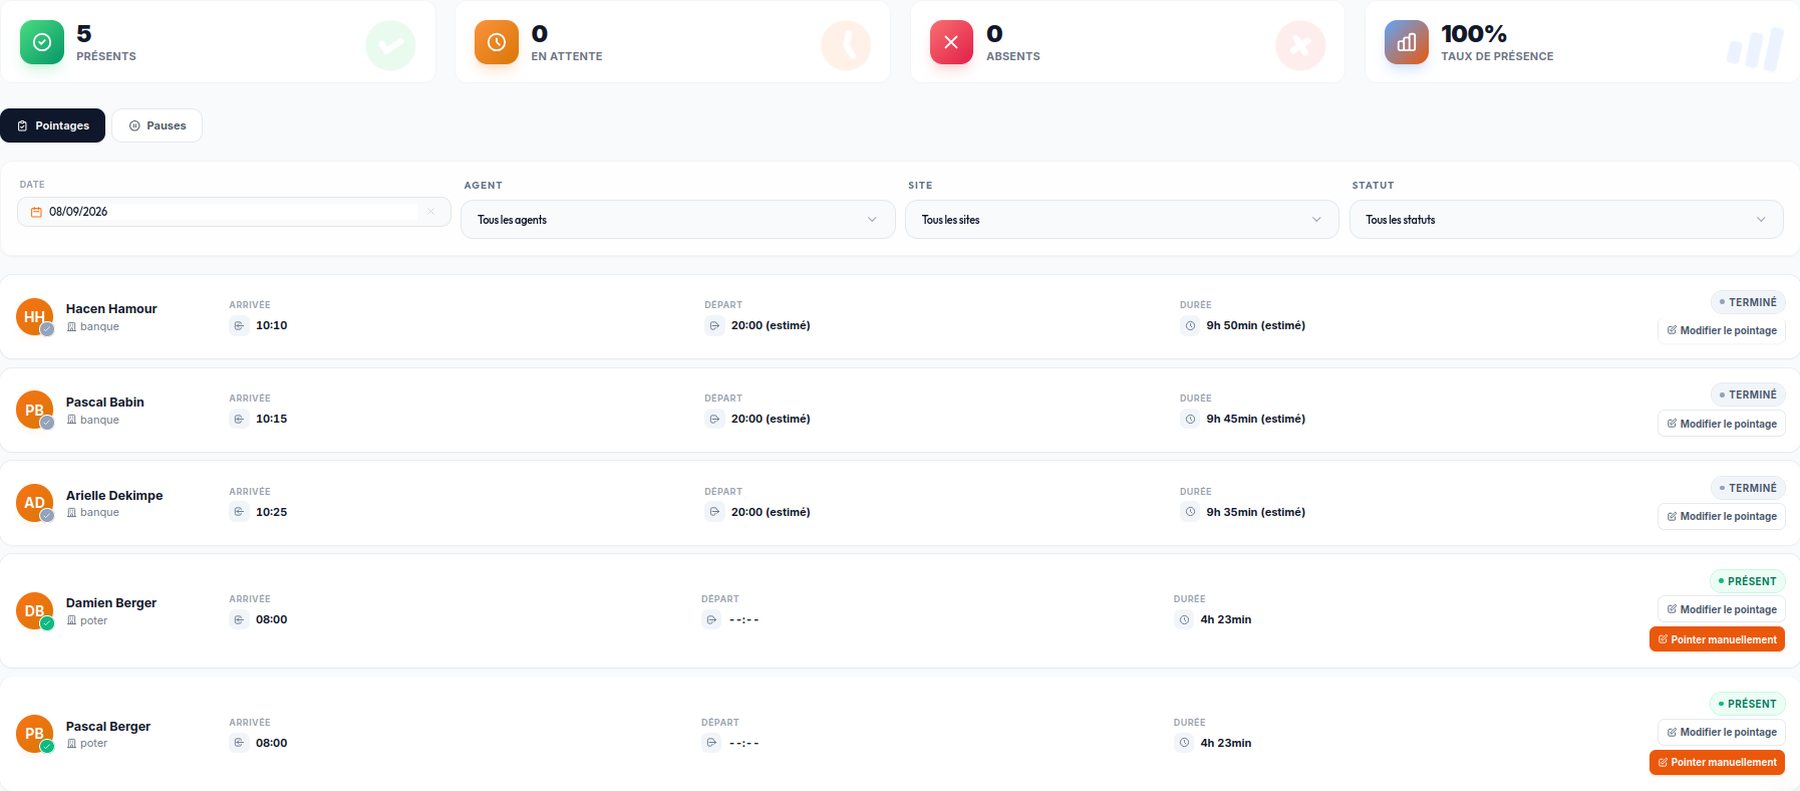Image resolution: width=1800 pixels, height=791 pixels.
Task: Click Pascal Berger's PB avatar
Action: tap(35, 734)
